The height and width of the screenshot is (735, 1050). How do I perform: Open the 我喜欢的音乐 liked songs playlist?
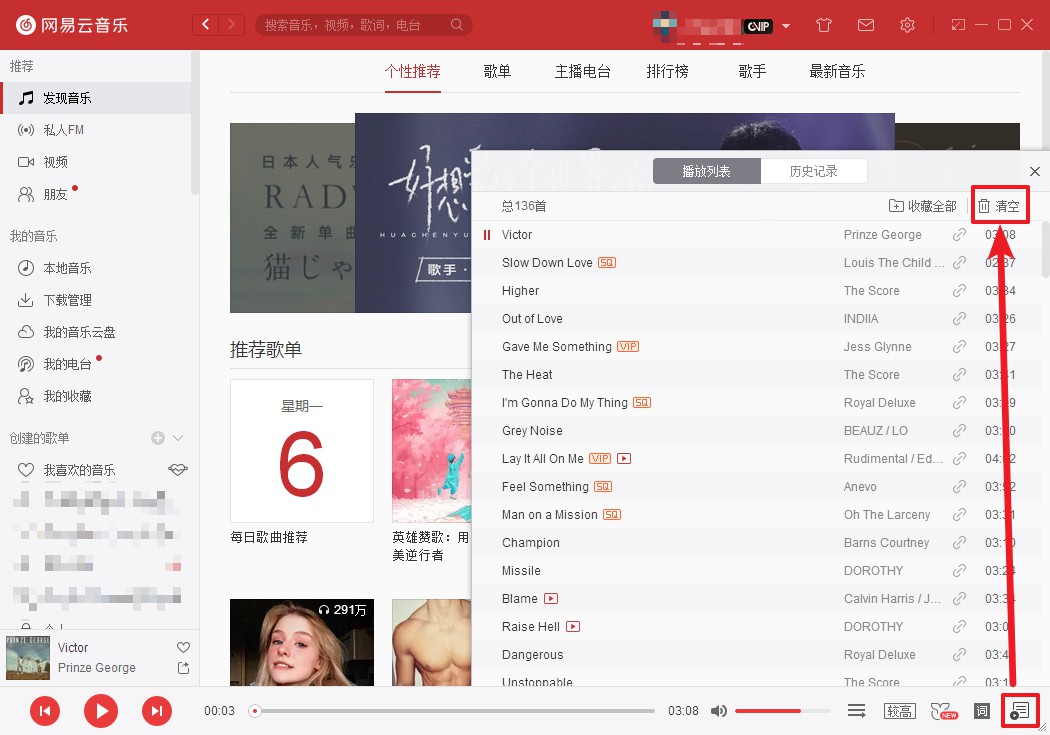pos(79,470)
